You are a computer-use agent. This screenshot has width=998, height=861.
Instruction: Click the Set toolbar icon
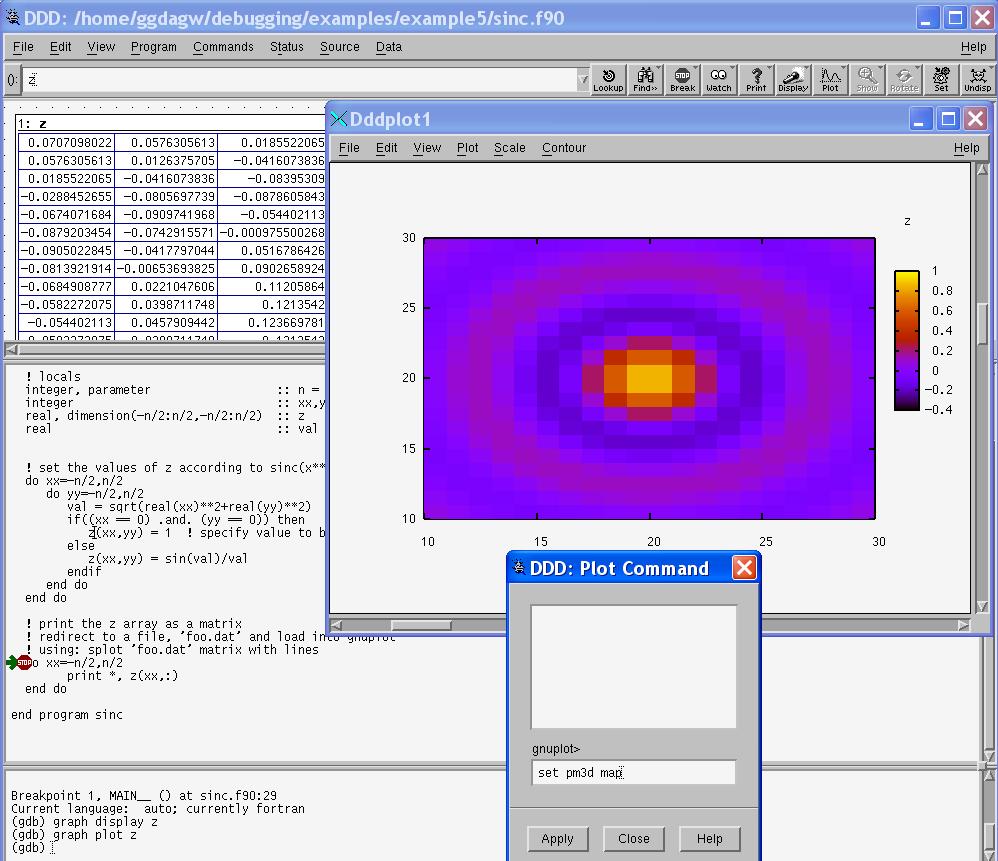coord(941,79)
